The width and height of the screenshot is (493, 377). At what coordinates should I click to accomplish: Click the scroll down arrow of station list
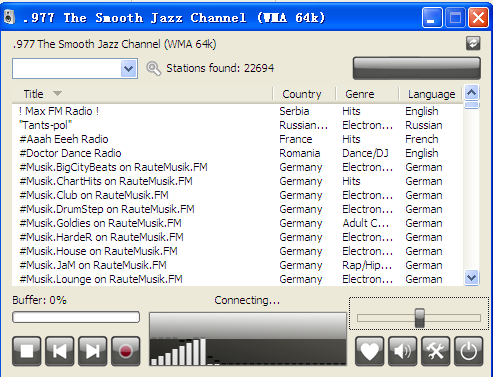[471, 277]
